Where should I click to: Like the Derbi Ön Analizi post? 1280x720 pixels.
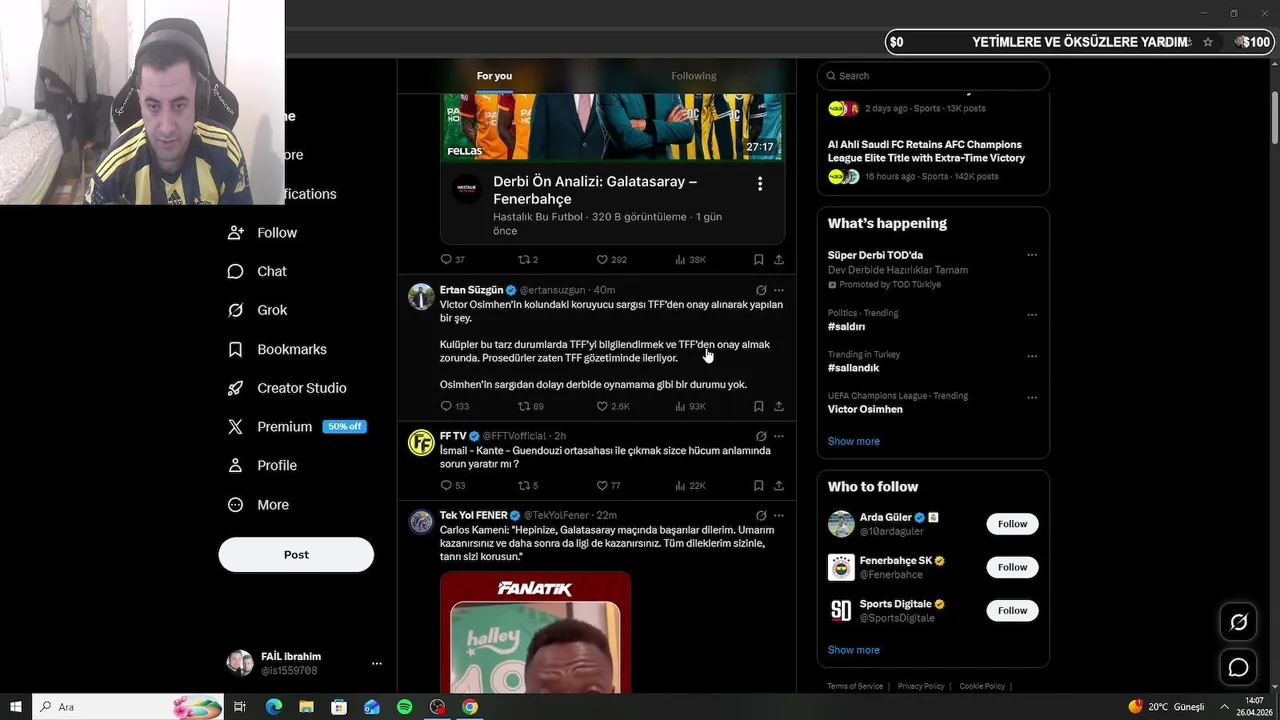click(x=611, y=260)
